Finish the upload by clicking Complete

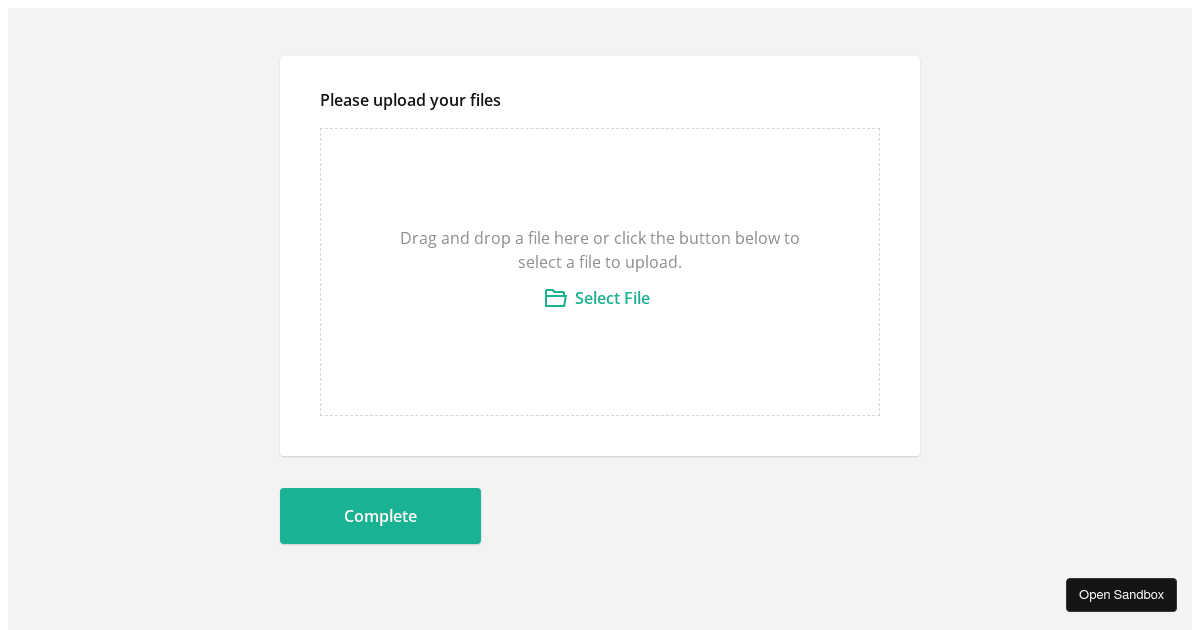(380, 516)
